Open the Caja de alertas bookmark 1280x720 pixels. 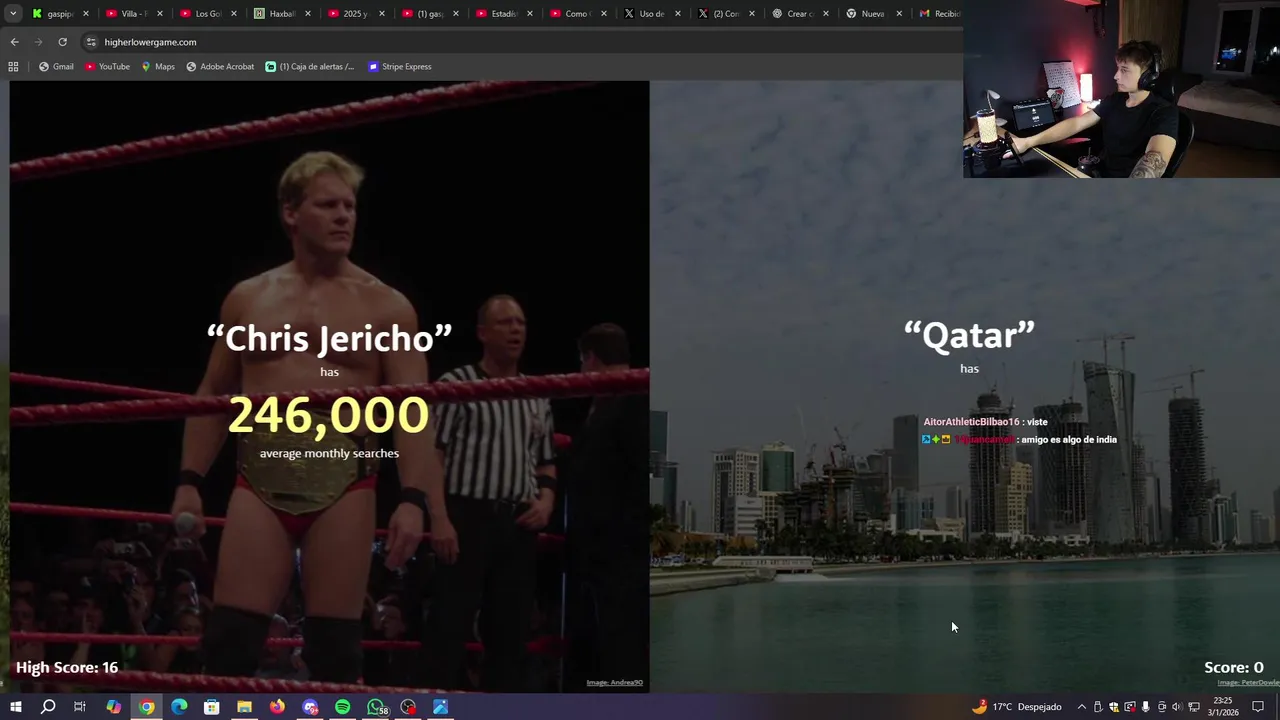tap(310, 67)
